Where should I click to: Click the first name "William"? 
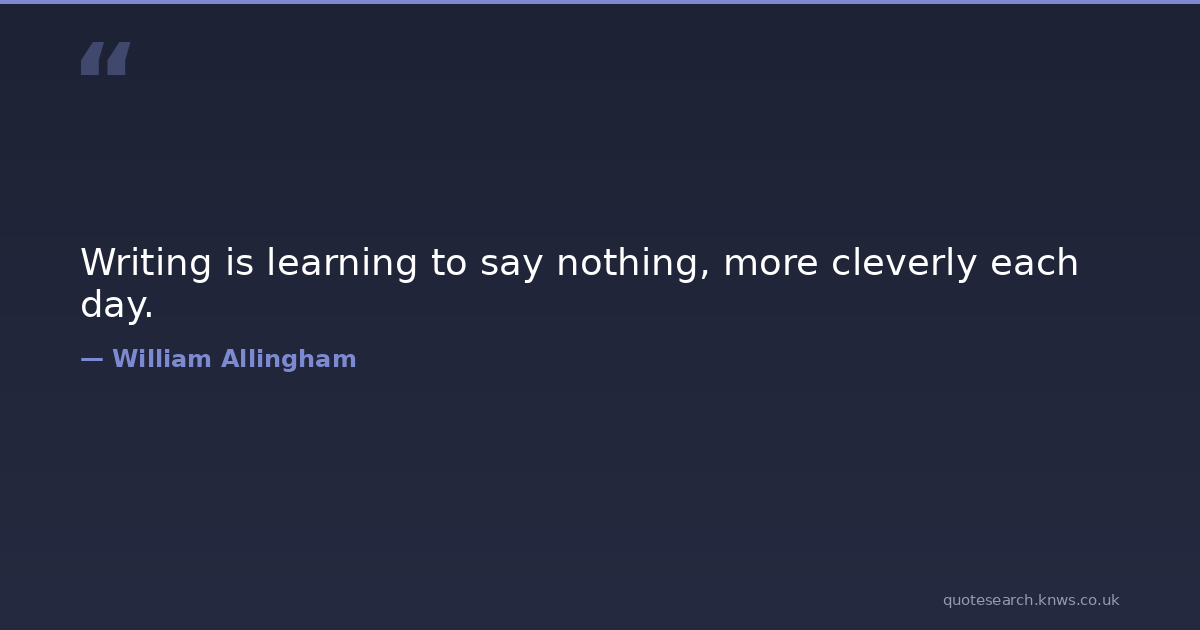tap(162, 360)
